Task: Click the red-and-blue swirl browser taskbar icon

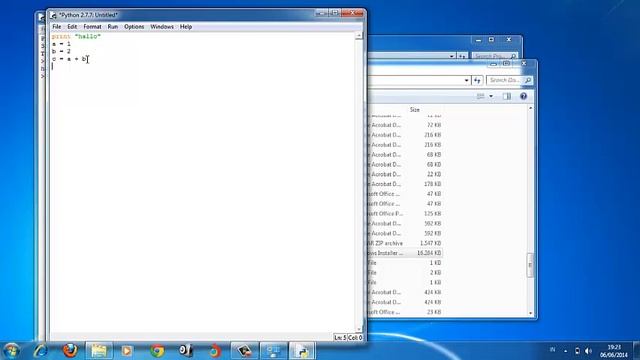Action: click(215, 351)
